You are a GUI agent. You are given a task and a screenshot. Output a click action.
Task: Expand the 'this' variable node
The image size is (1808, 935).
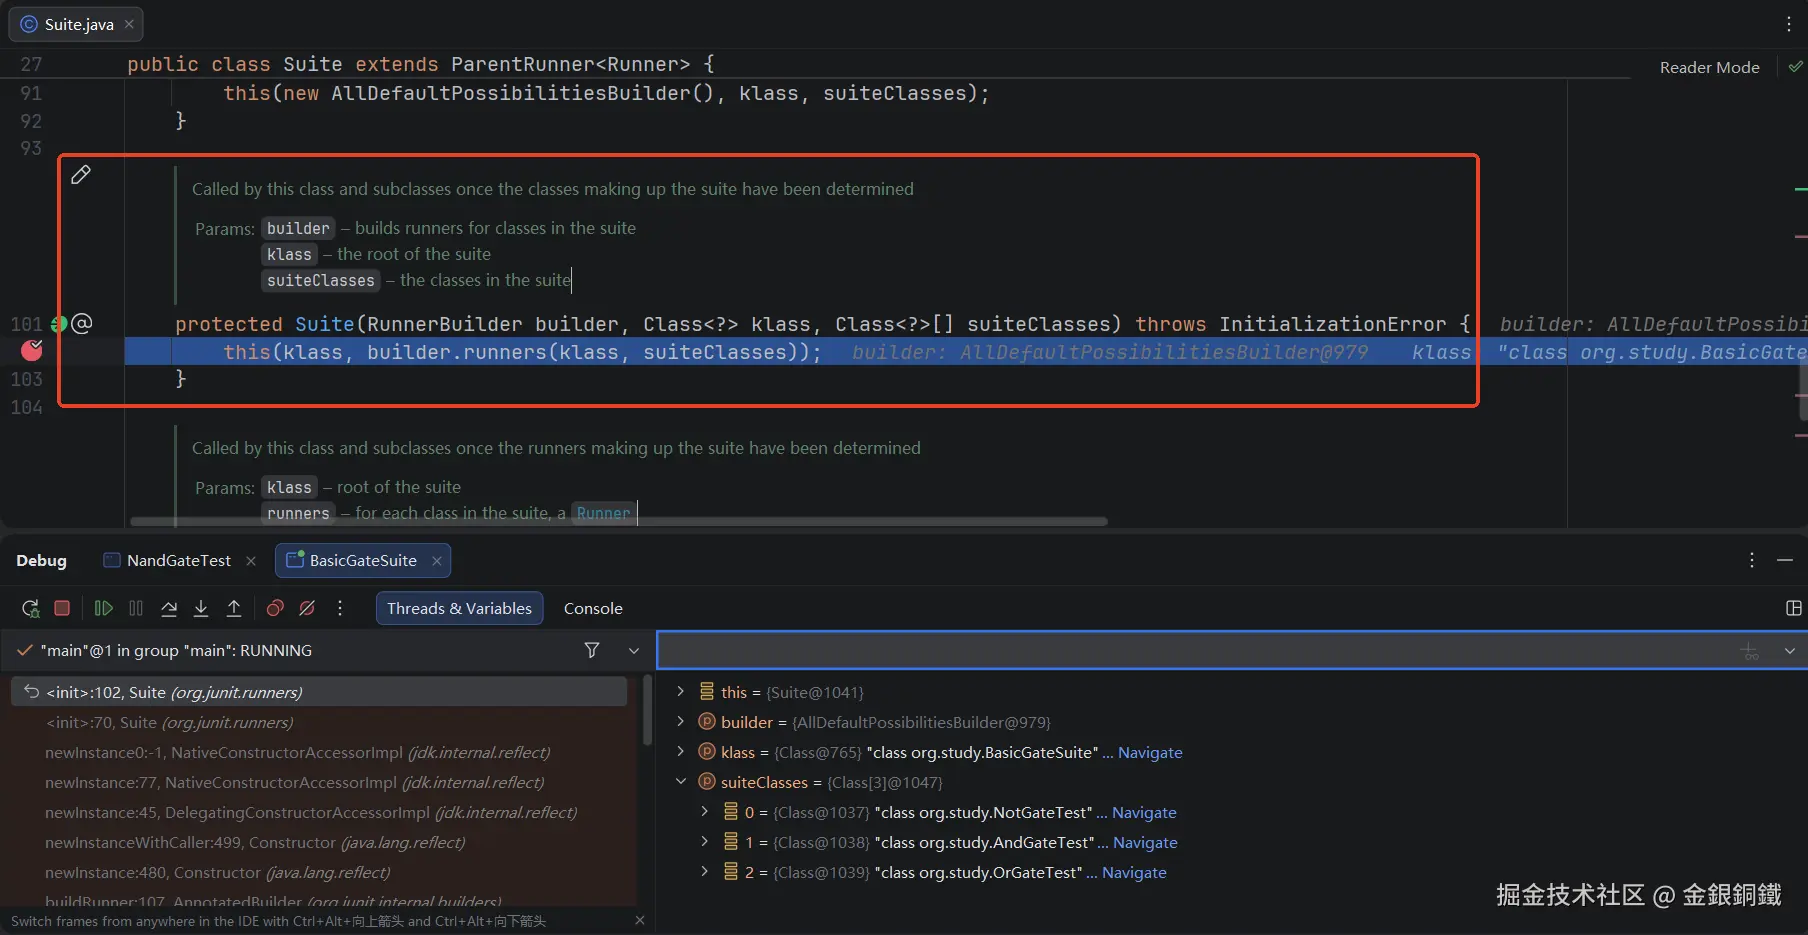681,692
